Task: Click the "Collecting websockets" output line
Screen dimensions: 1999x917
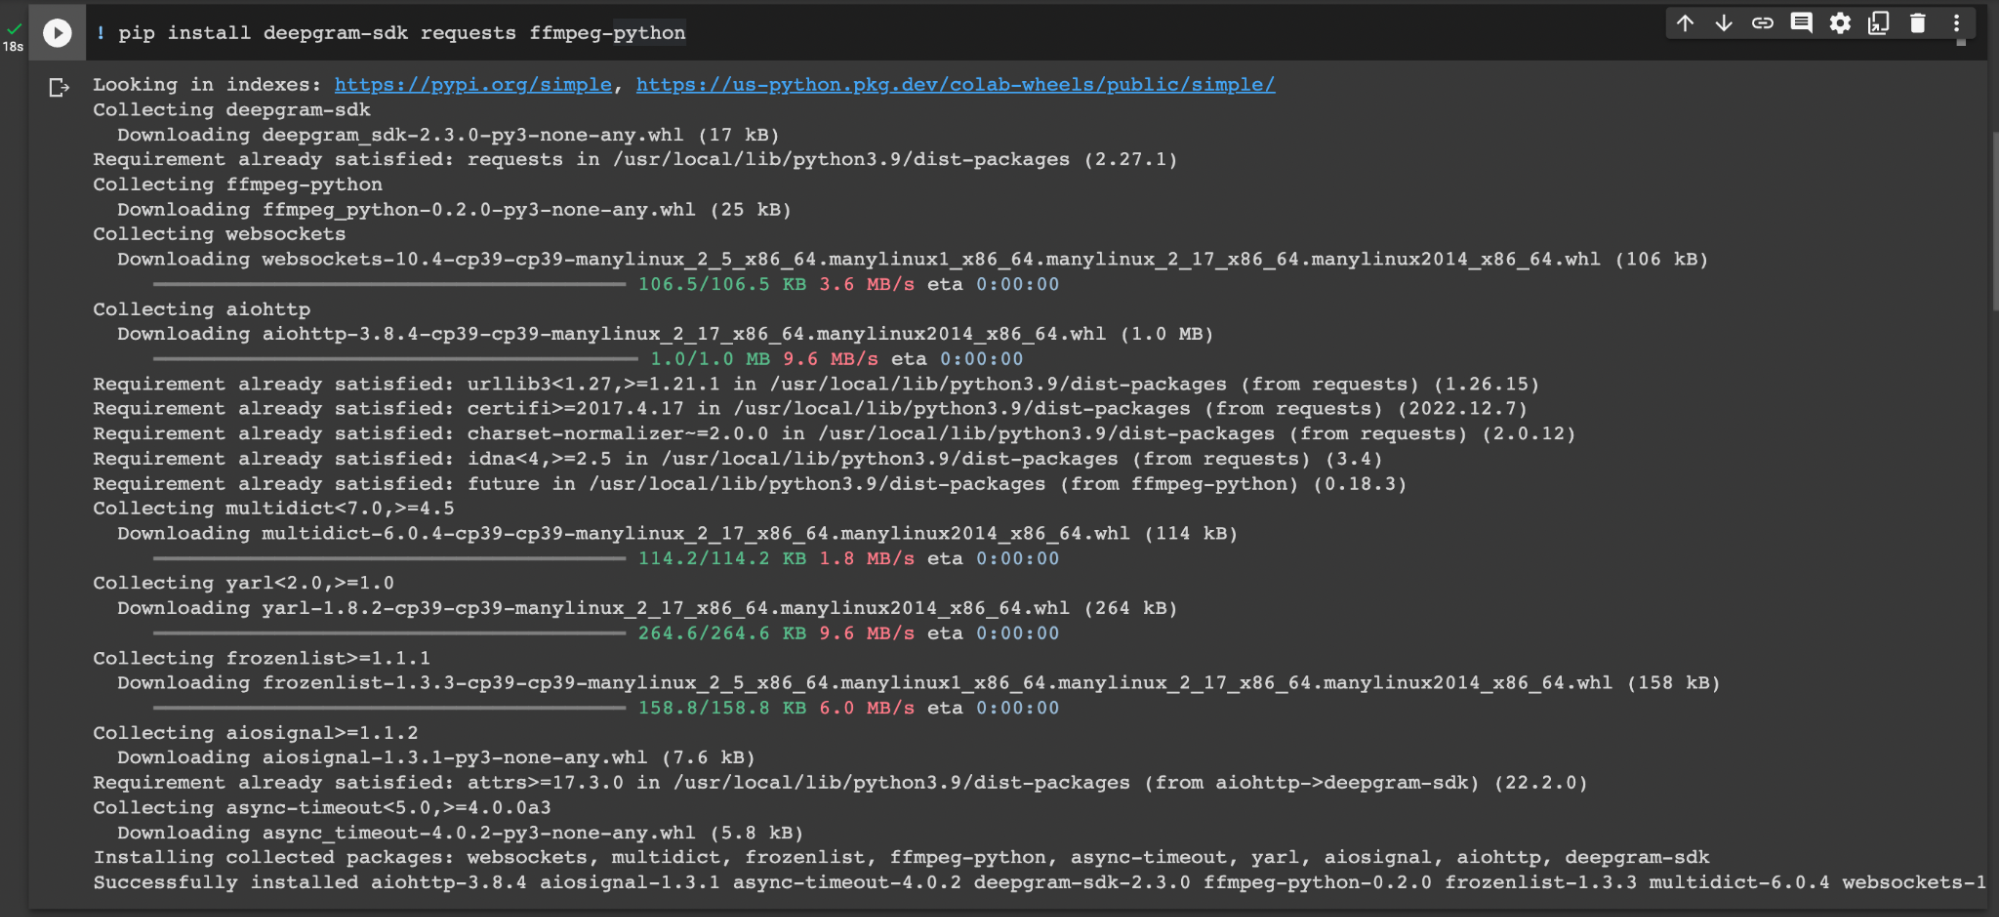Action: click(219, 234)
